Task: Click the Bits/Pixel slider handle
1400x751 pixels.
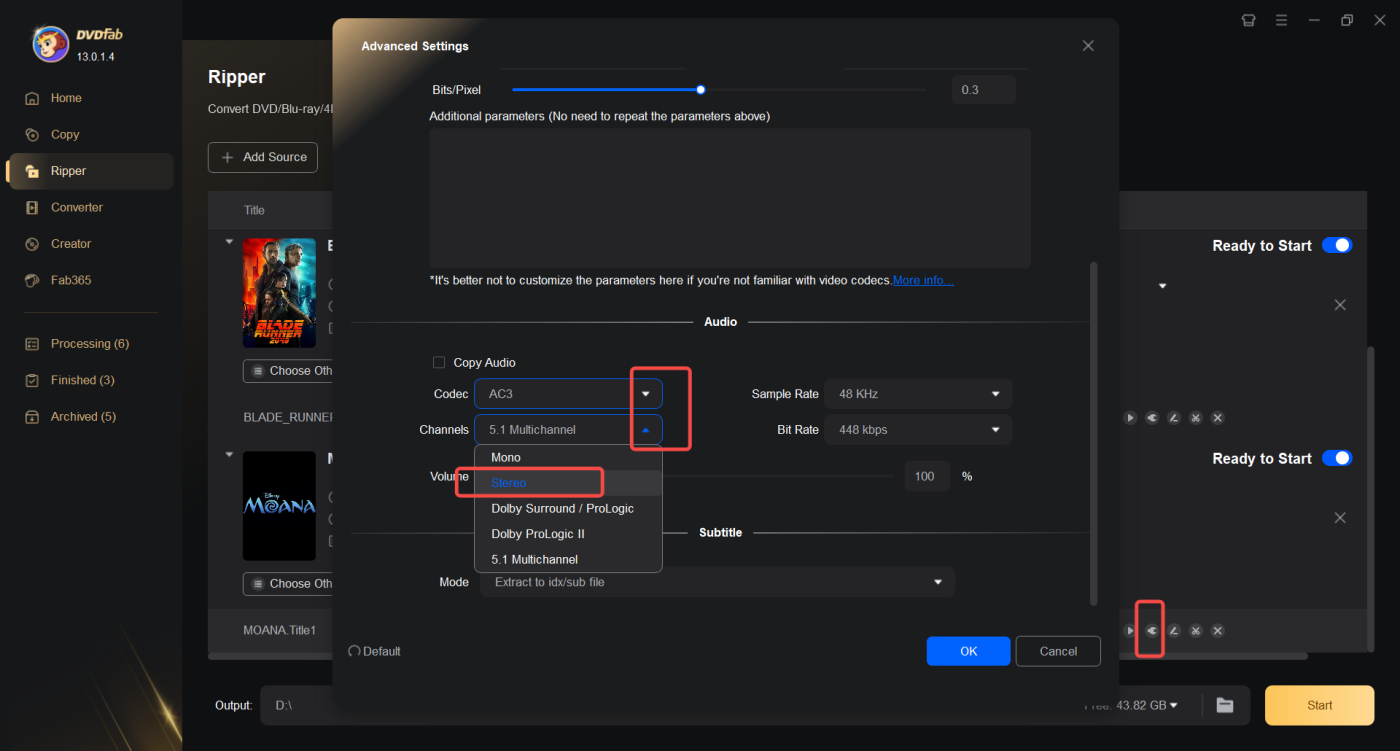Action: pos(701,90)
